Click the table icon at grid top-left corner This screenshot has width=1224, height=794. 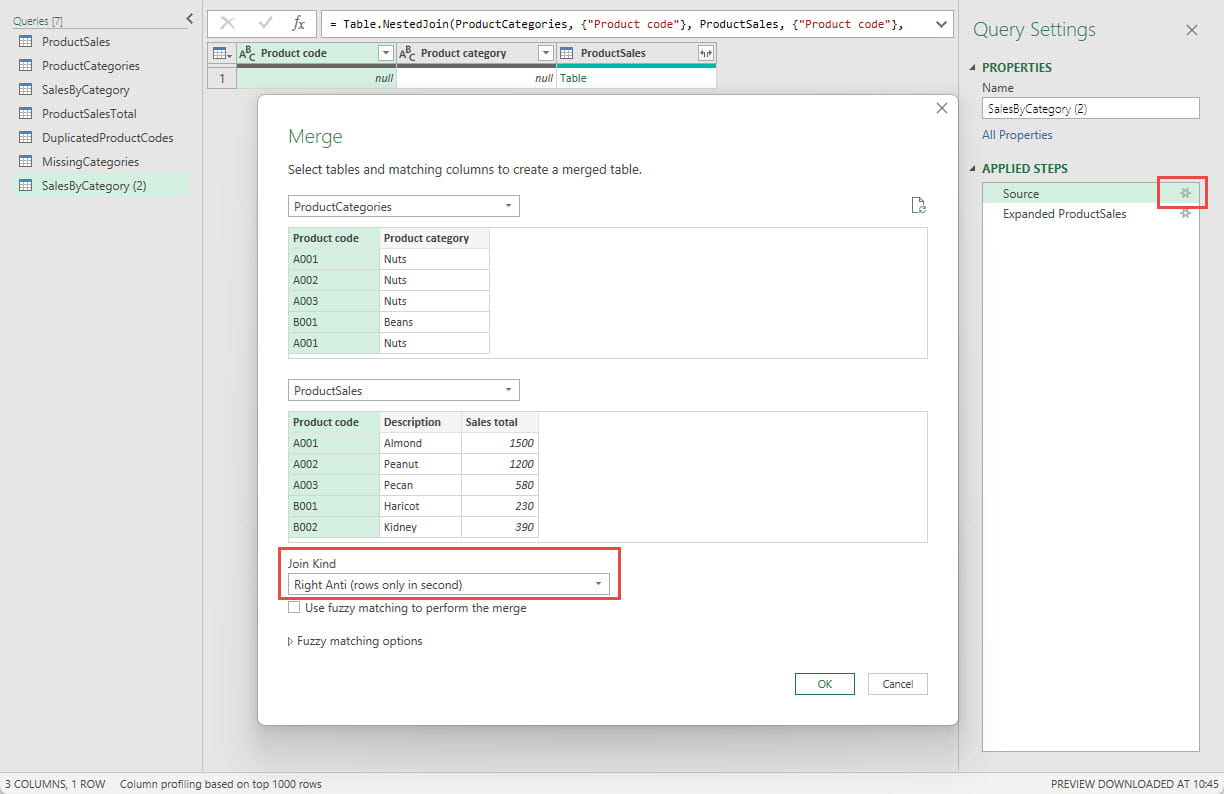[221, 53]
